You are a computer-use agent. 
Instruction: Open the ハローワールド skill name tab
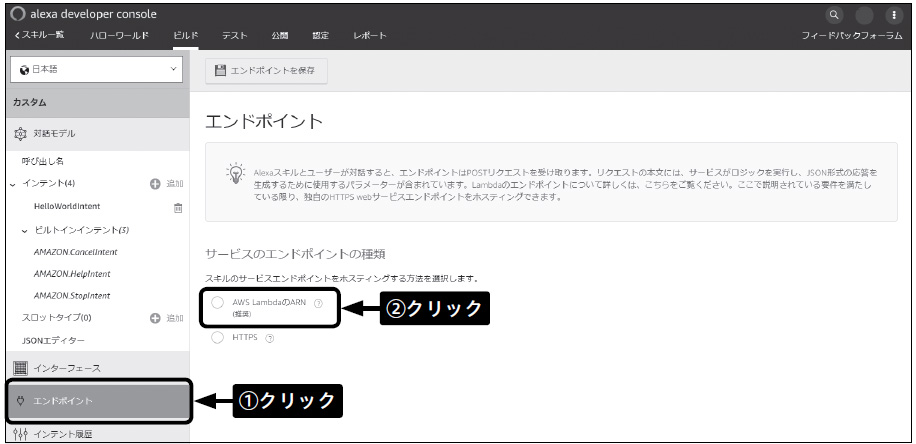point(119,36)
